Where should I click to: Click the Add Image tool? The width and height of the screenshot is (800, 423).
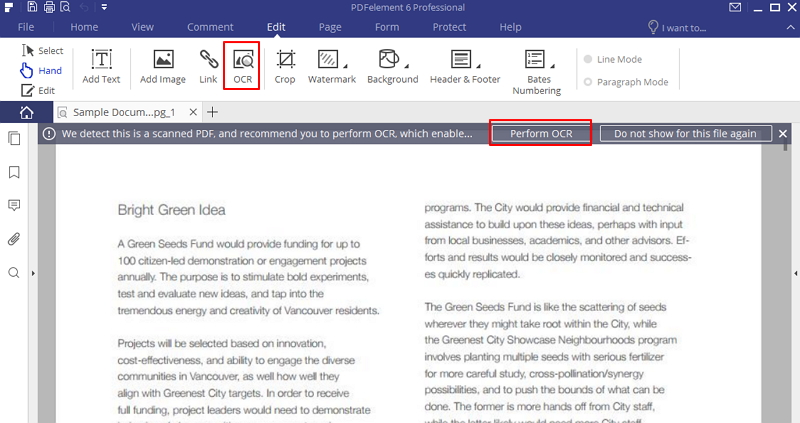coord(163,66)
